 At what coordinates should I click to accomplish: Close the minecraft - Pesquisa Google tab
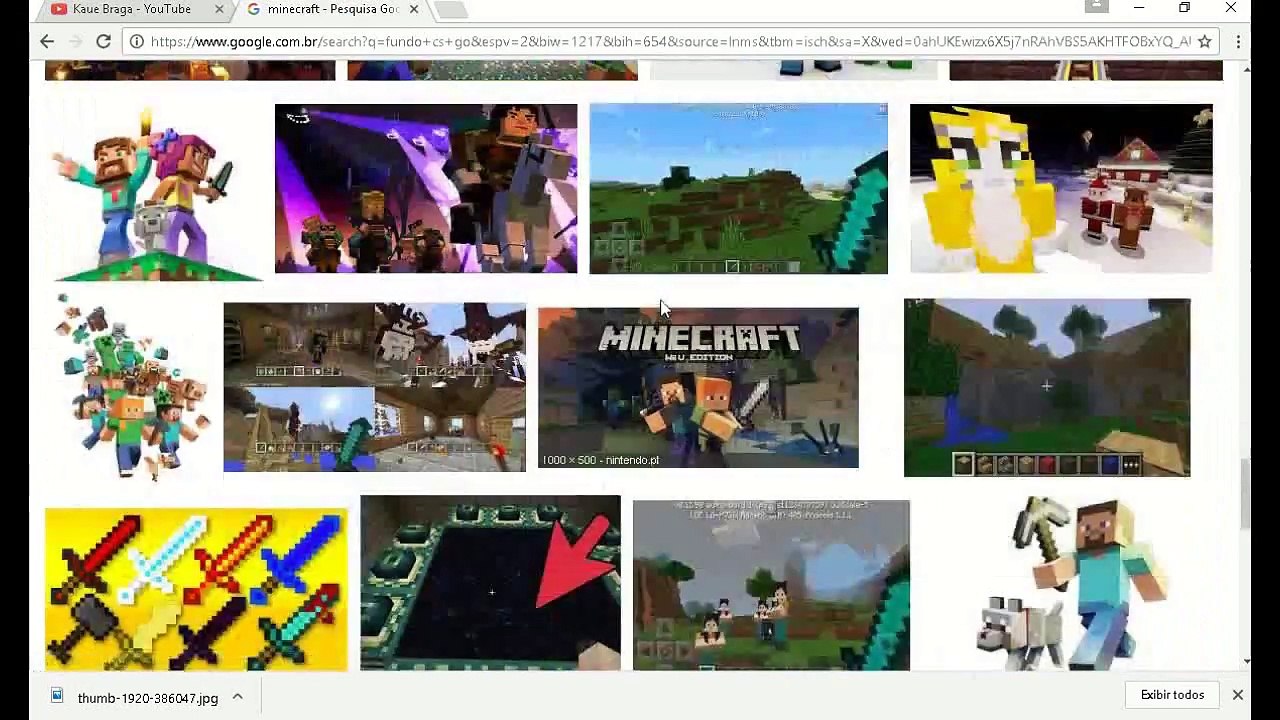pyautogui.click(x=414, y=9)
